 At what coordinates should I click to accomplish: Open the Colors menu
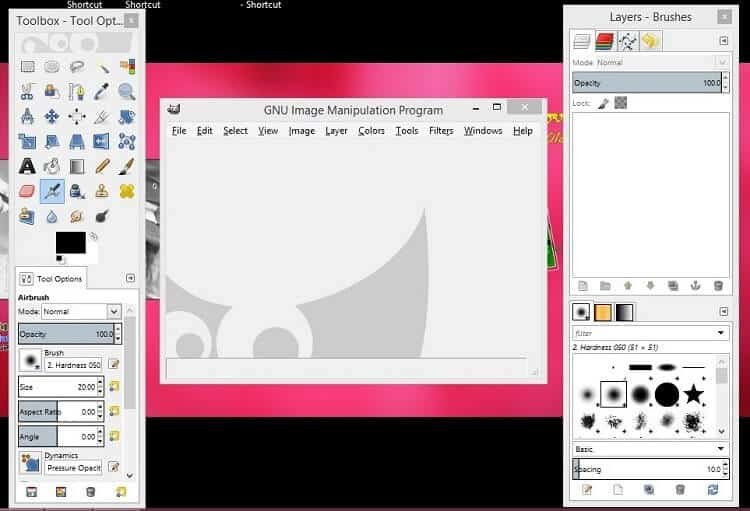[371, 131]
